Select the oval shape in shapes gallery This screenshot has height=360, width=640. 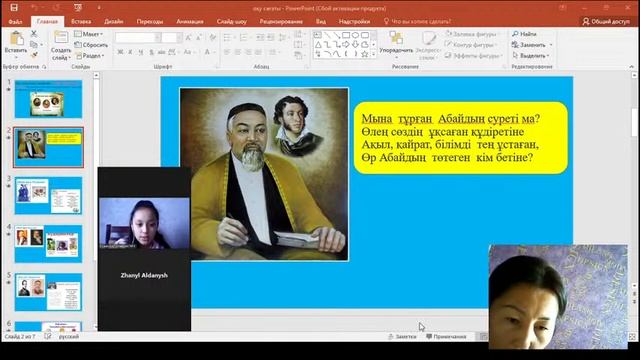point(355,35)
